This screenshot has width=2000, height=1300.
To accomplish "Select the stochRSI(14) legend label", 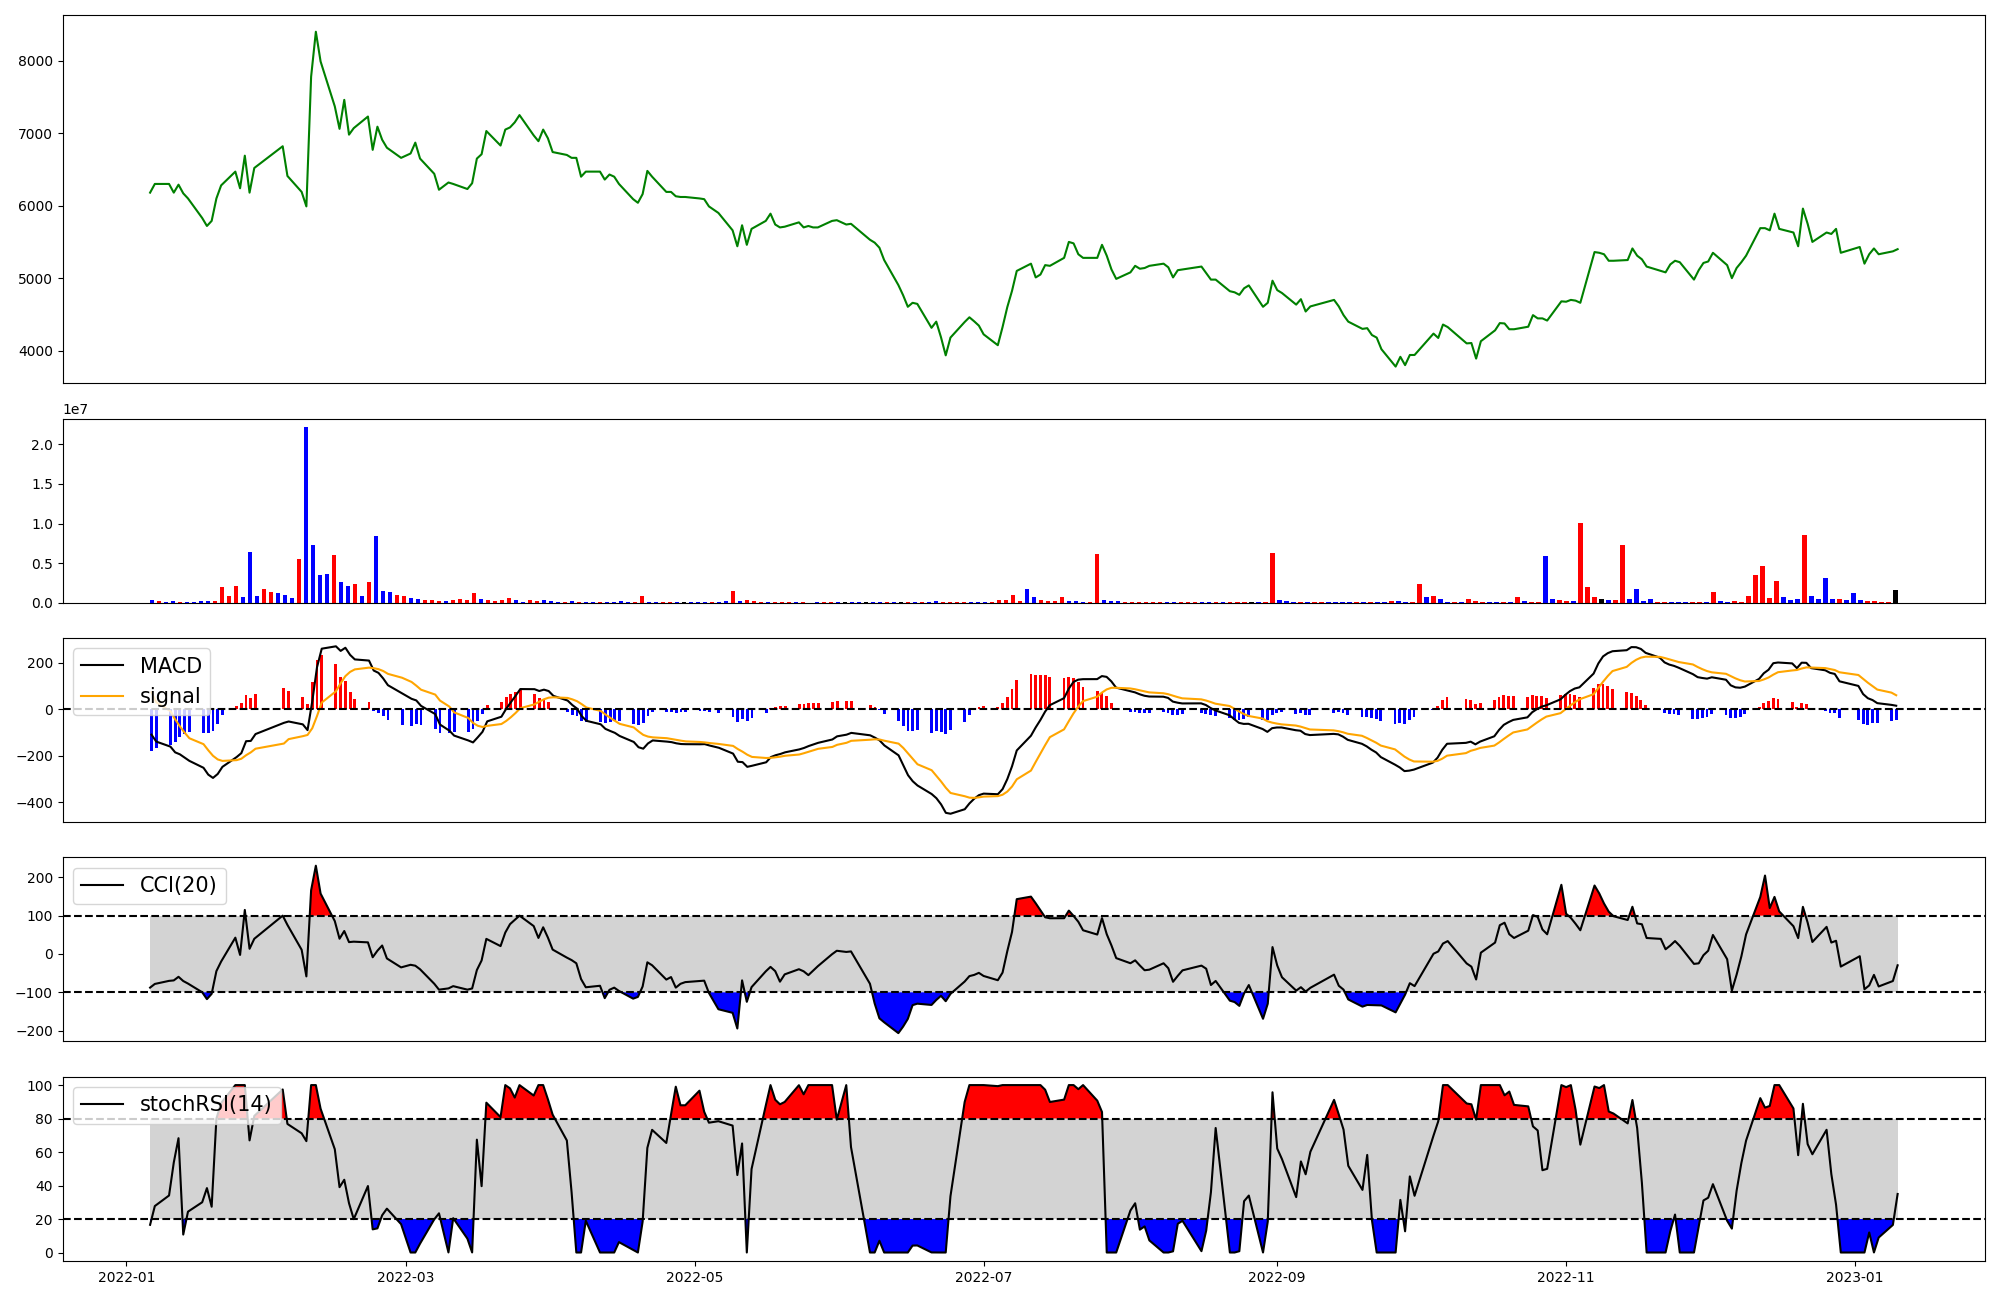I will [205, 1104].
